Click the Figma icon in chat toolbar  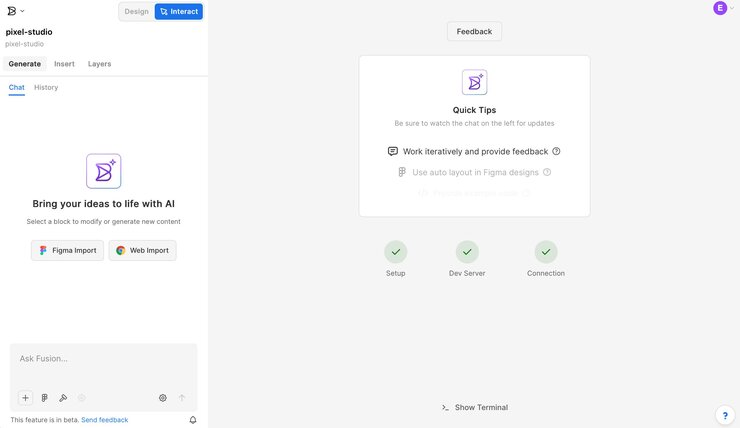pyautogui.click(x=44, y=398)
